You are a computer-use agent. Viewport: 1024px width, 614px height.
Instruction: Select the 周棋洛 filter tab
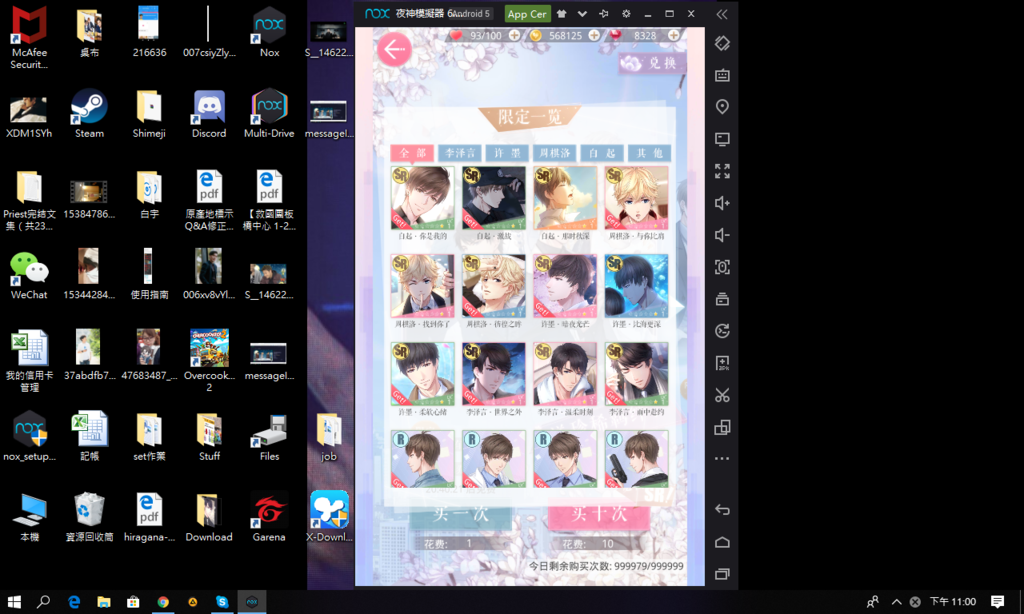[554, 153]
